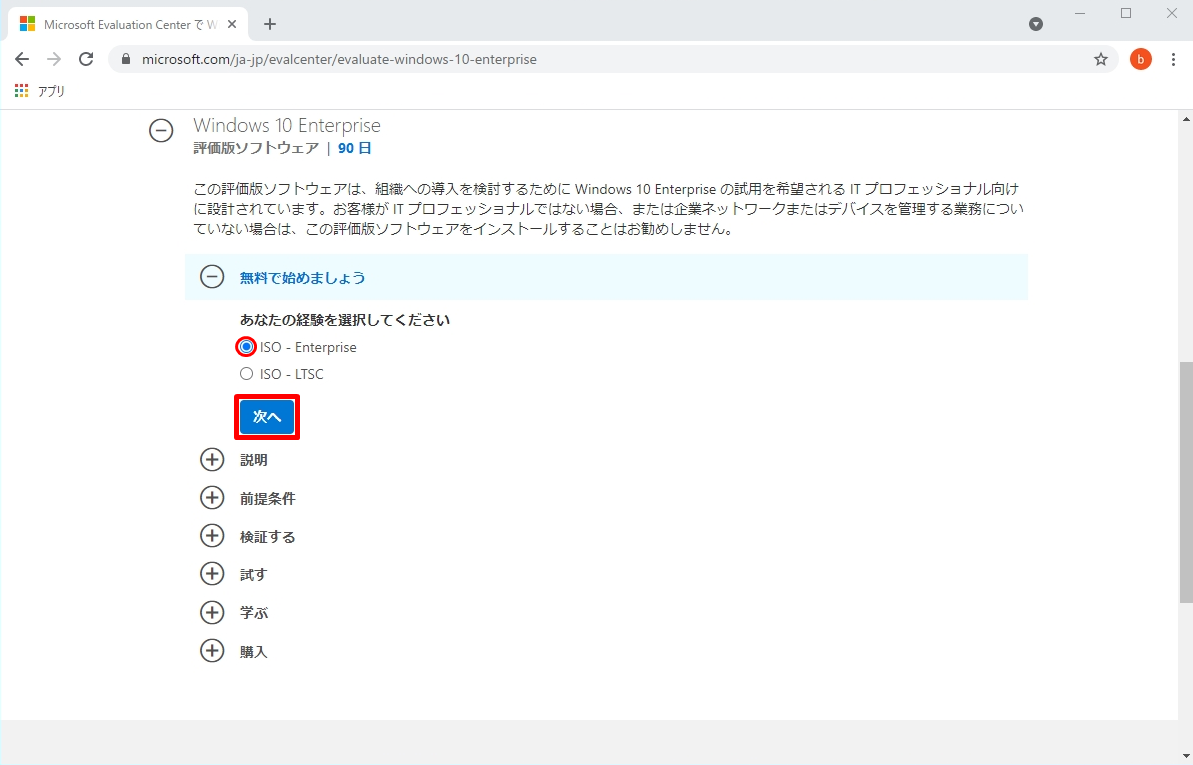Select the ISO - Enterprise radio option
1193x765 pixels.
click(x=246, y=347)
